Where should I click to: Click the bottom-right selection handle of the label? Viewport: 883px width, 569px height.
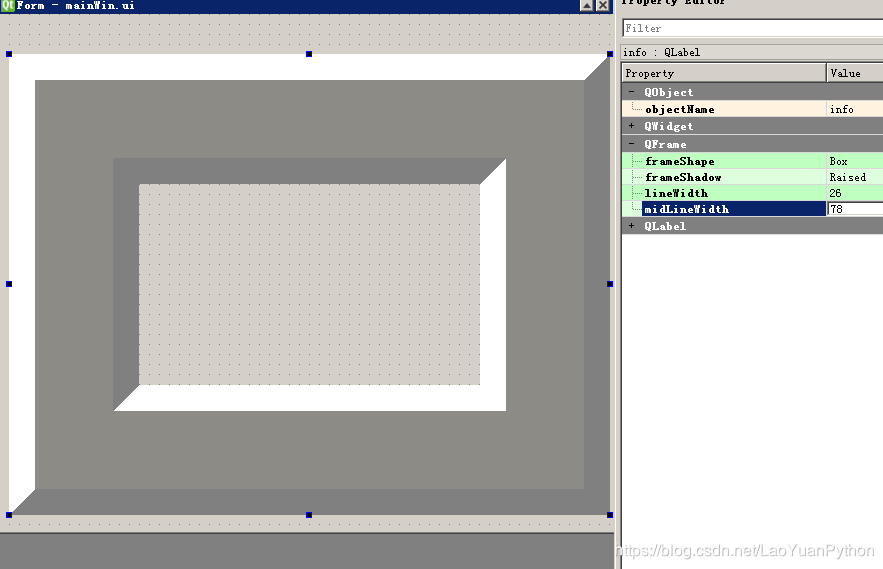610,515
